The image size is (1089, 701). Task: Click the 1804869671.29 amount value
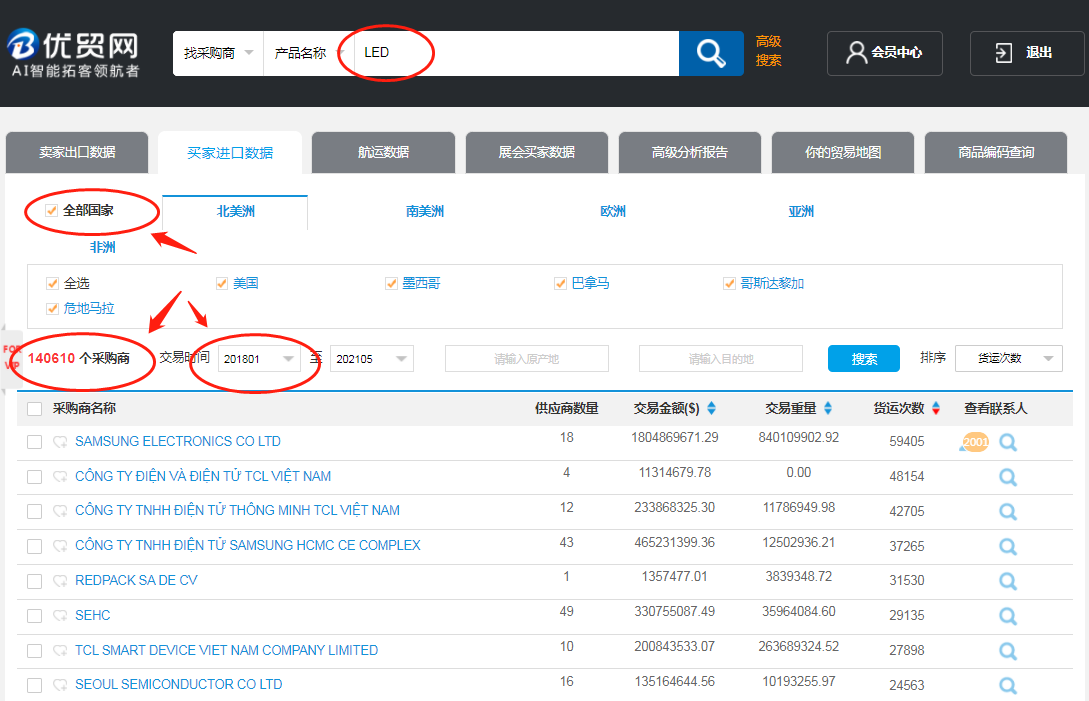[674, 438]
